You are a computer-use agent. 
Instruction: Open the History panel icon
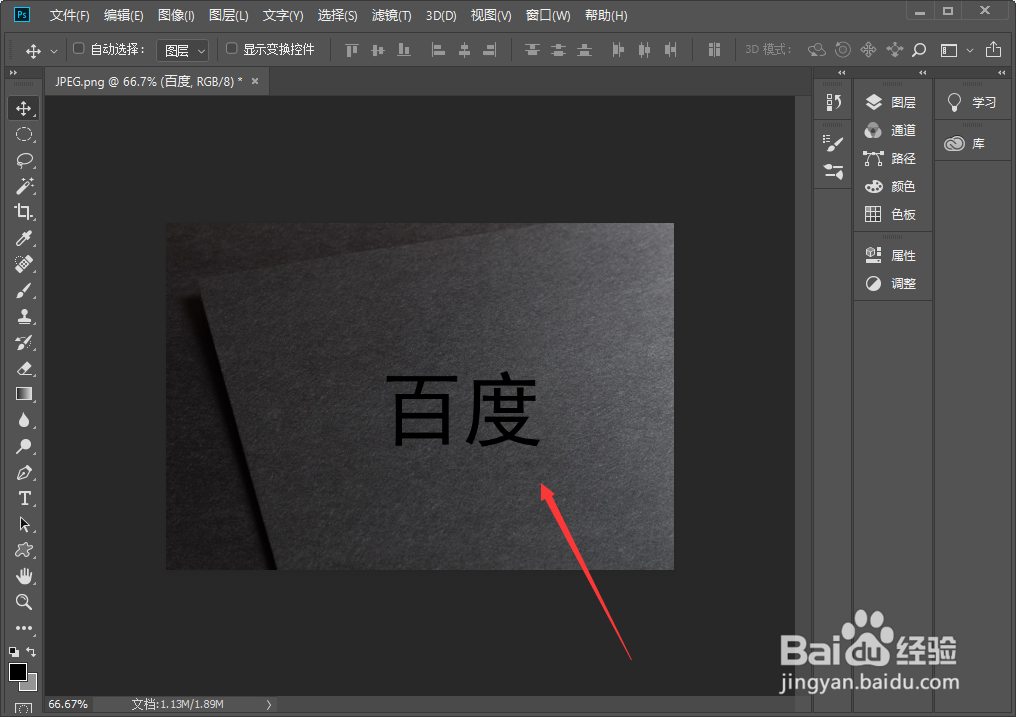833,102
